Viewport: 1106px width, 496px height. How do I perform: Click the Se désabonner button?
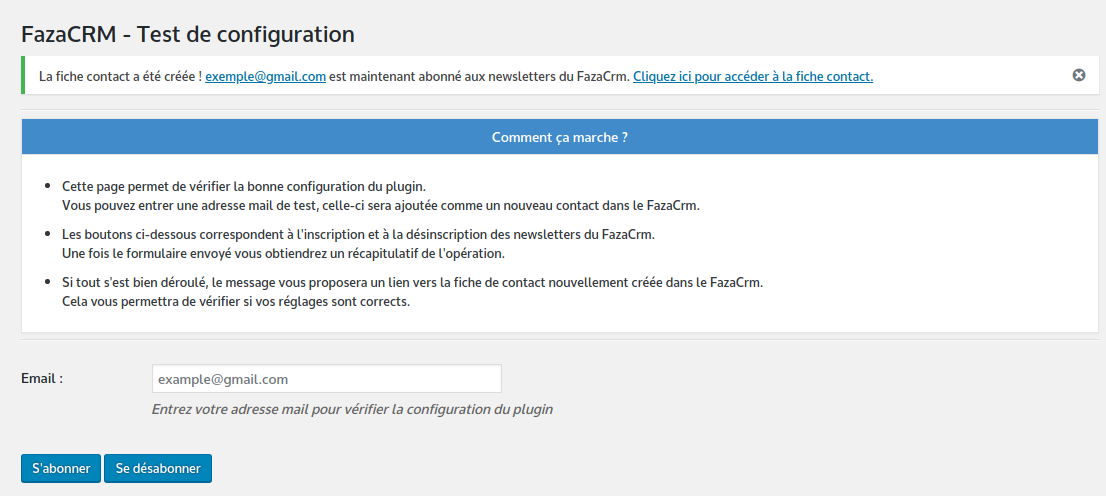tap(158, 468)
